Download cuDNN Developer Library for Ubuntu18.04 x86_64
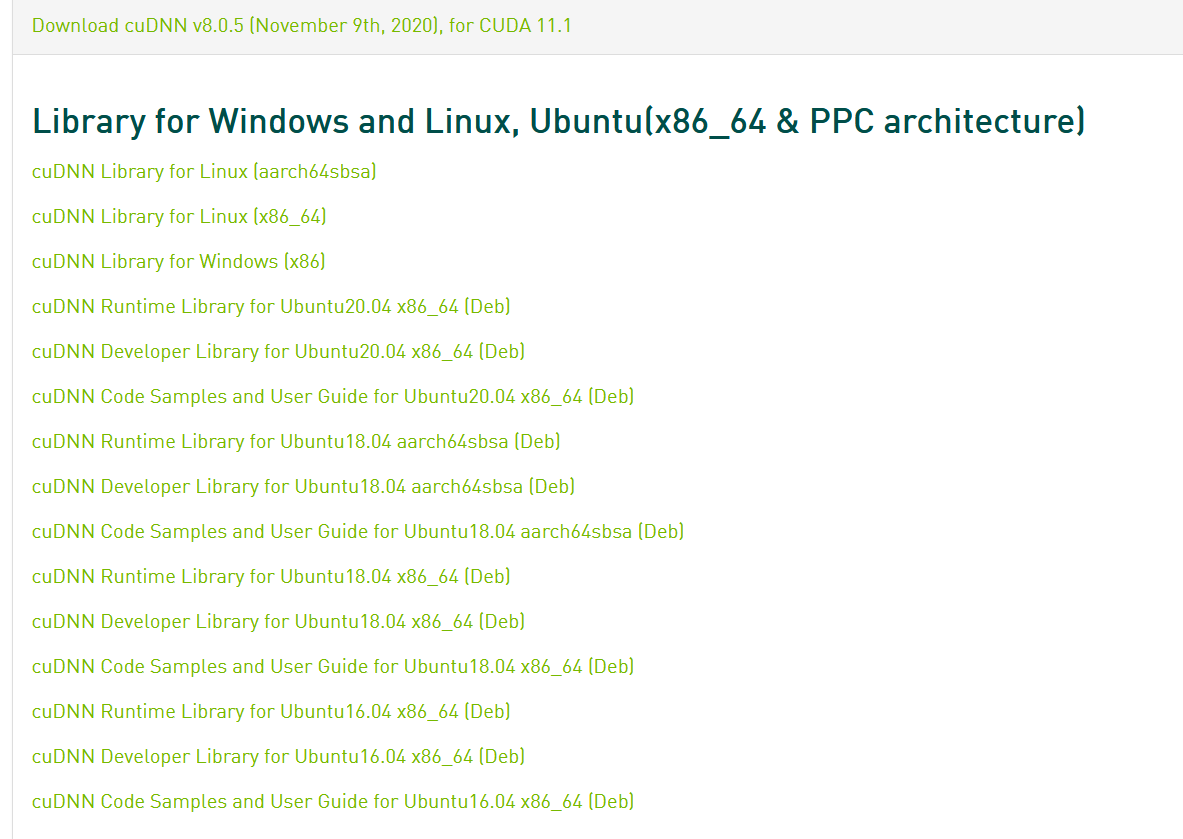The height and width of the screenshot is (839, 1183). [x=278, y=621]
